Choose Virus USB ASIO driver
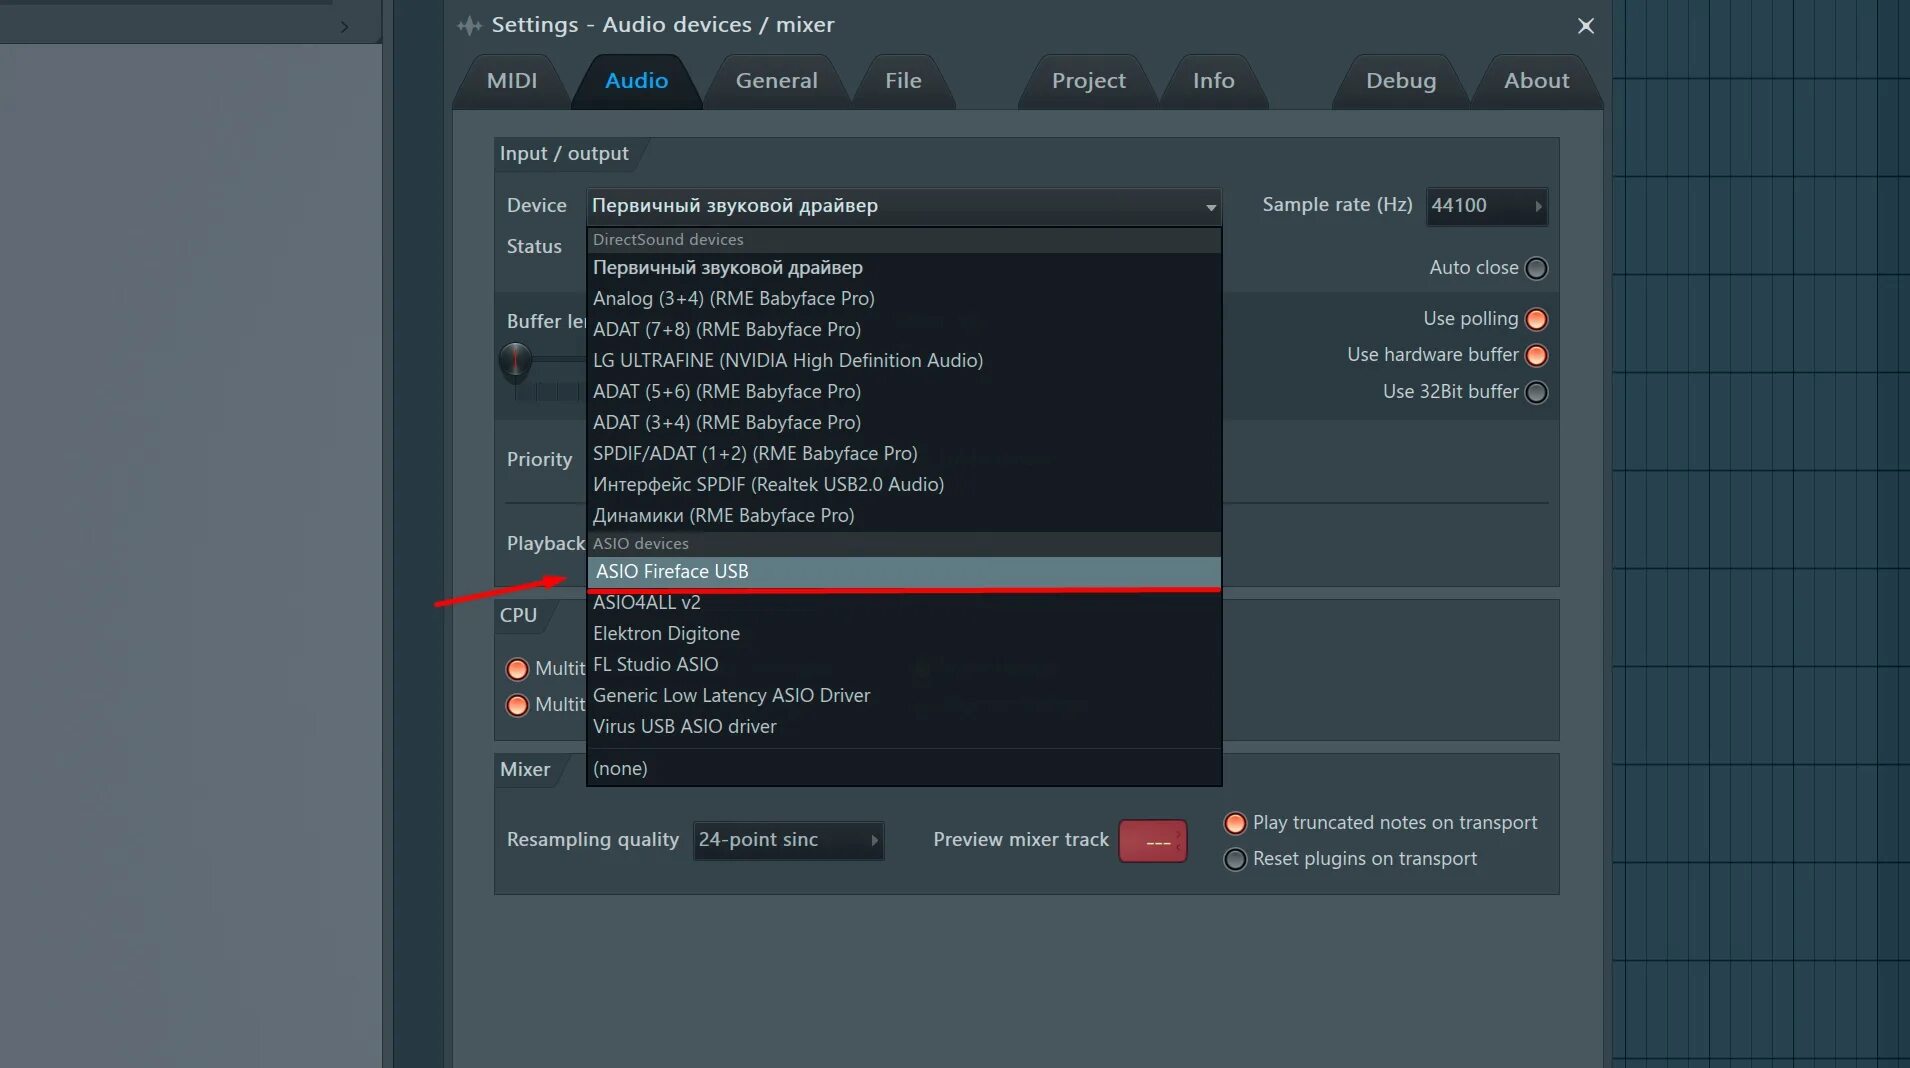 pos(903,727)
